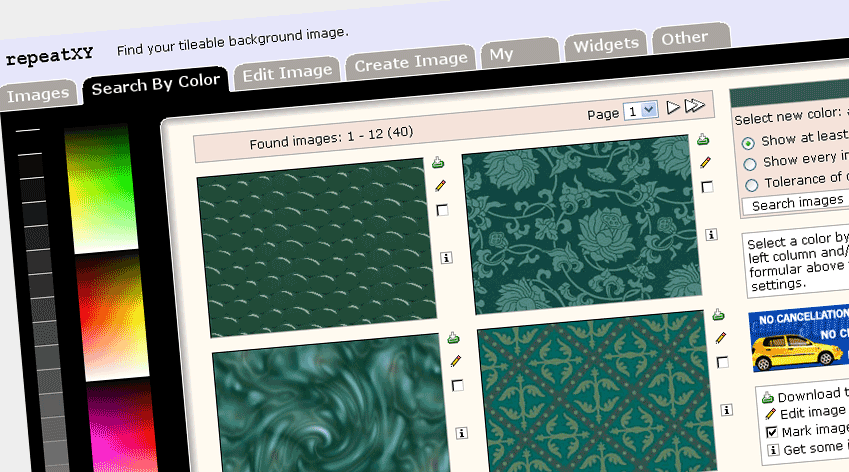849x472 pixels.
Task: Tick the checkbox beside teal floral pattern
Action: pyautogui.click(x=707, y=186)
